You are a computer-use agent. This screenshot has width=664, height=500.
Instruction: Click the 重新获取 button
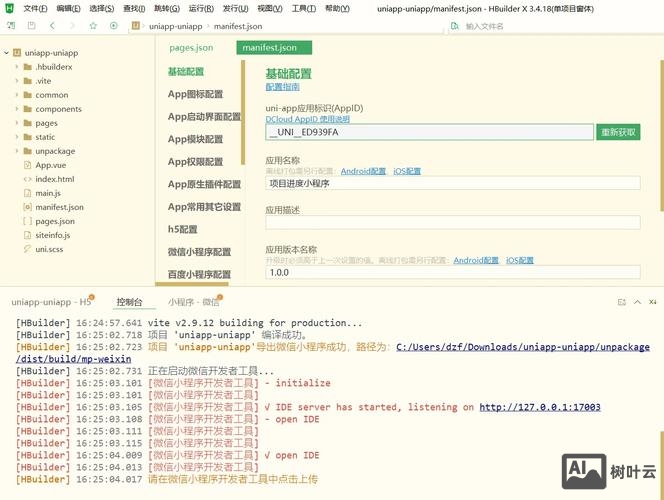pyautogui.click(x=618, y=132)
